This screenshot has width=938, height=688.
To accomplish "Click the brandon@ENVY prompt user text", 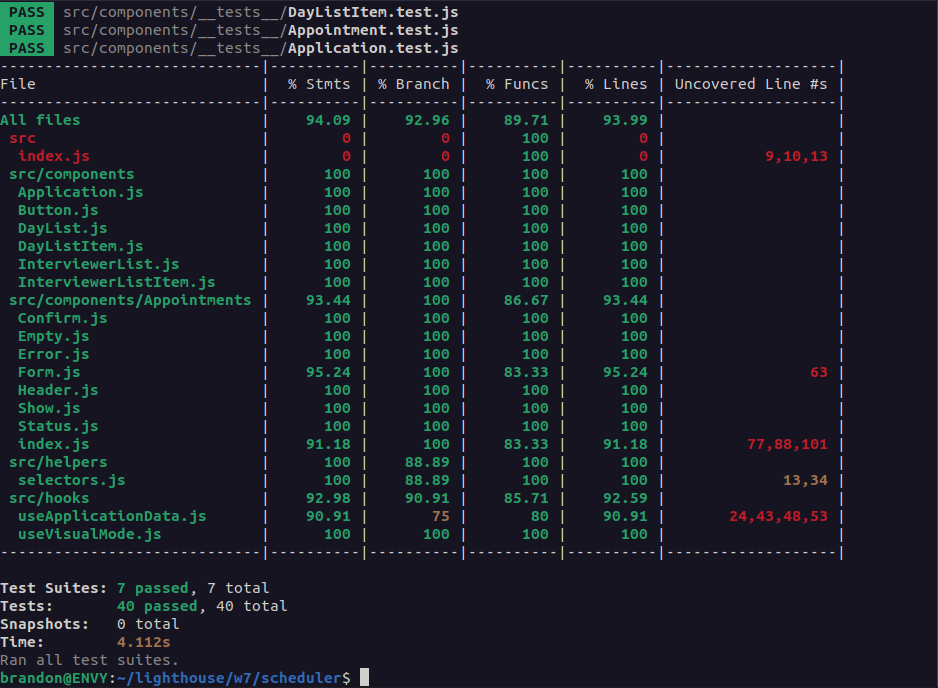I will [54, 678].
